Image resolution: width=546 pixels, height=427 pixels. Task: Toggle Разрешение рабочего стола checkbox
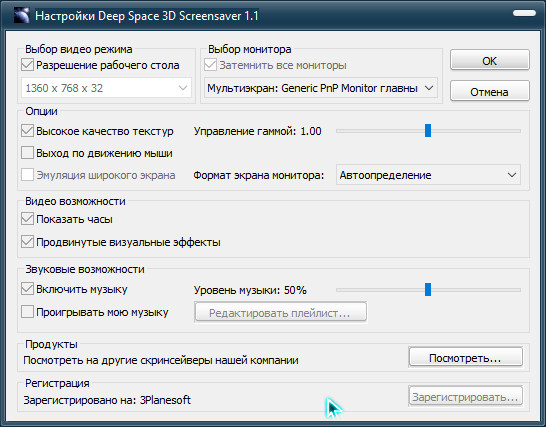pyautogui.click(x=27, y=65)
